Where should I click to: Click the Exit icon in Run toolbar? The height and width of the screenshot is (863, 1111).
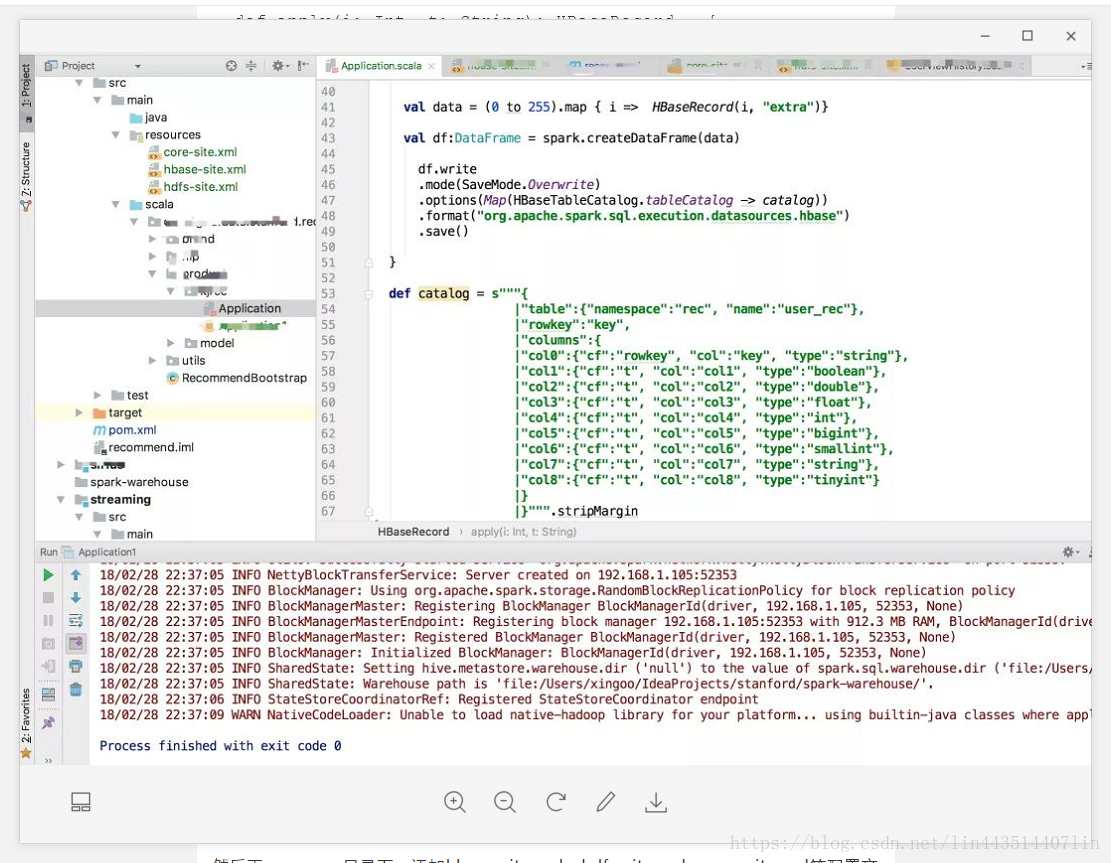tap(48, 666)
